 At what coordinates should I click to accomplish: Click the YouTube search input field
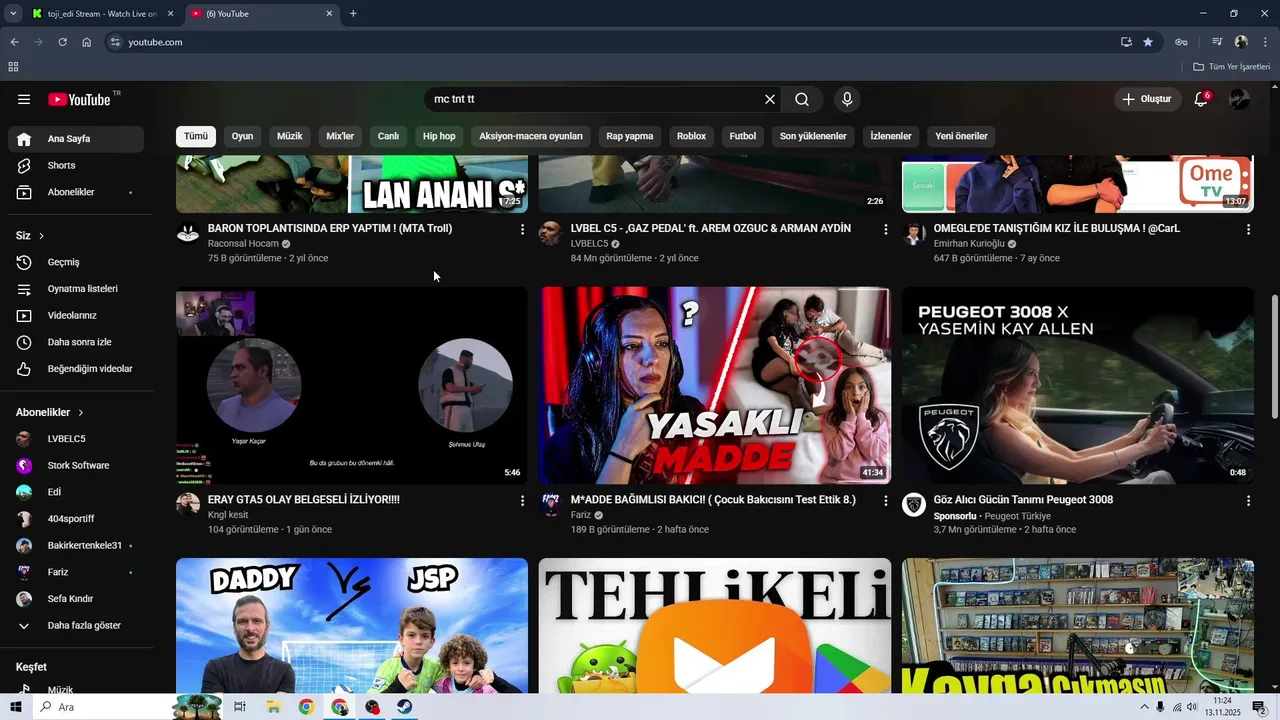tap(595, 99)
